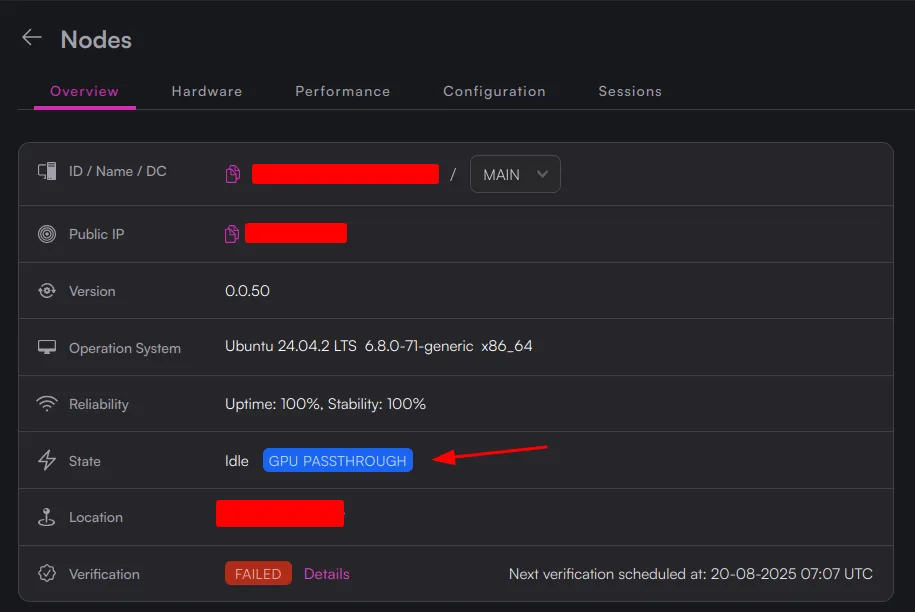Open the Performance tab

click(343, 91)
